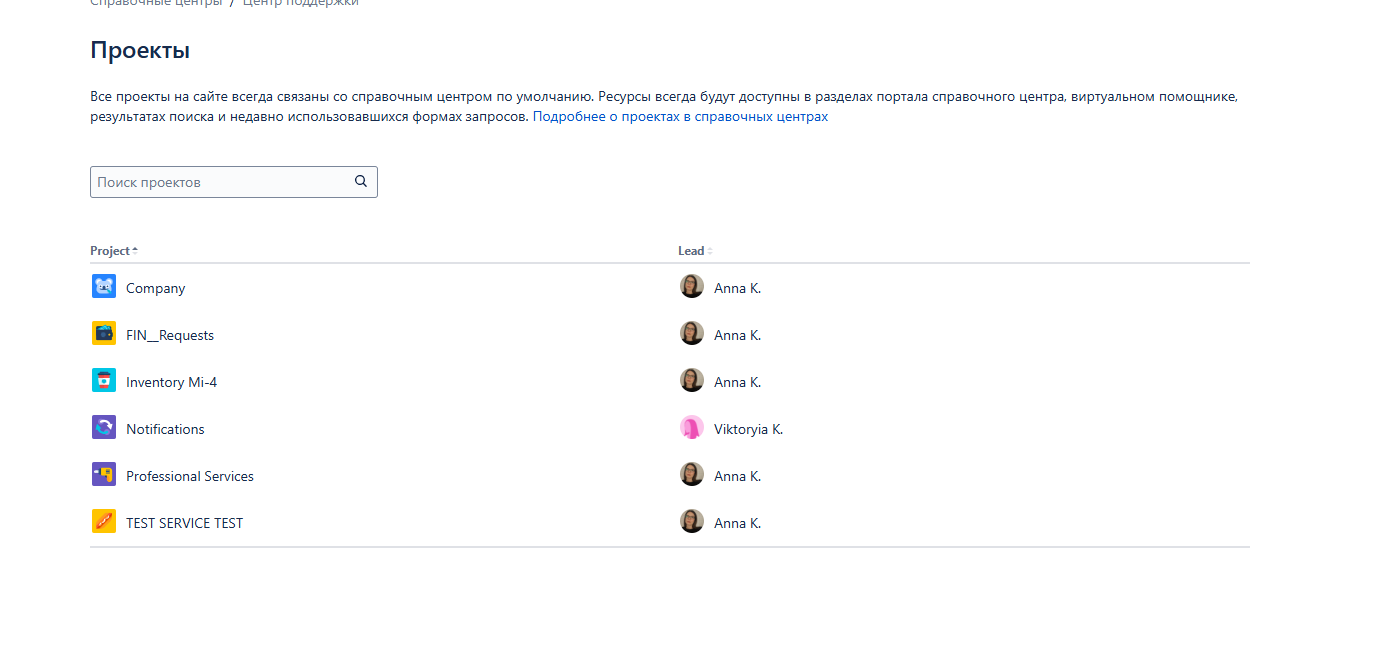Click Viktoryia K. lead name
Image resolution: width=1391 pixels, height=669 pixels.
(748, 429)
